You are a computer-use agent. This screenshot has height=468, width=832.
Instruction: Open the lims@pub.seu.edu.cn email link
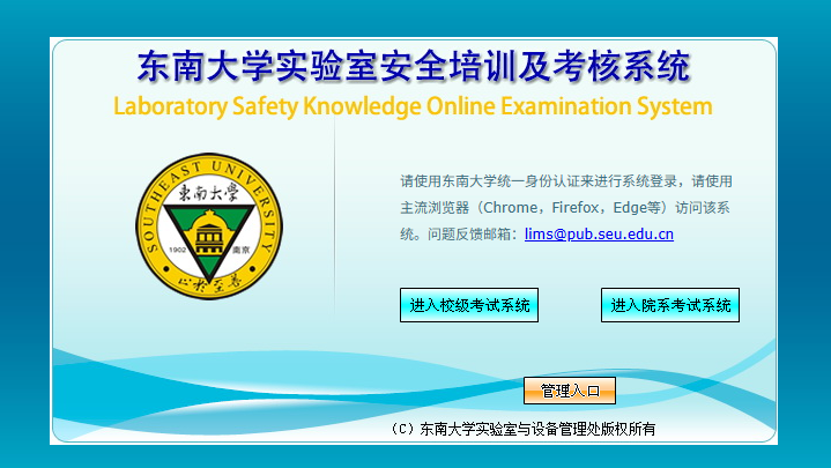point(598,235)
